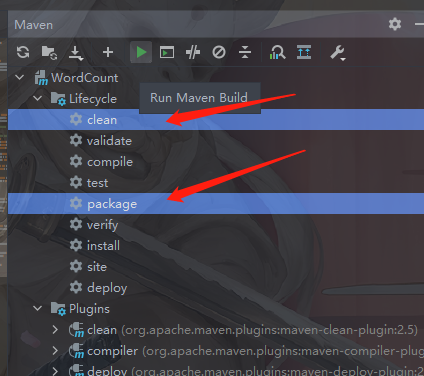Open Maven panel gear options
Viewport: 424px width, 376px height.
click(x=395, y=24)
